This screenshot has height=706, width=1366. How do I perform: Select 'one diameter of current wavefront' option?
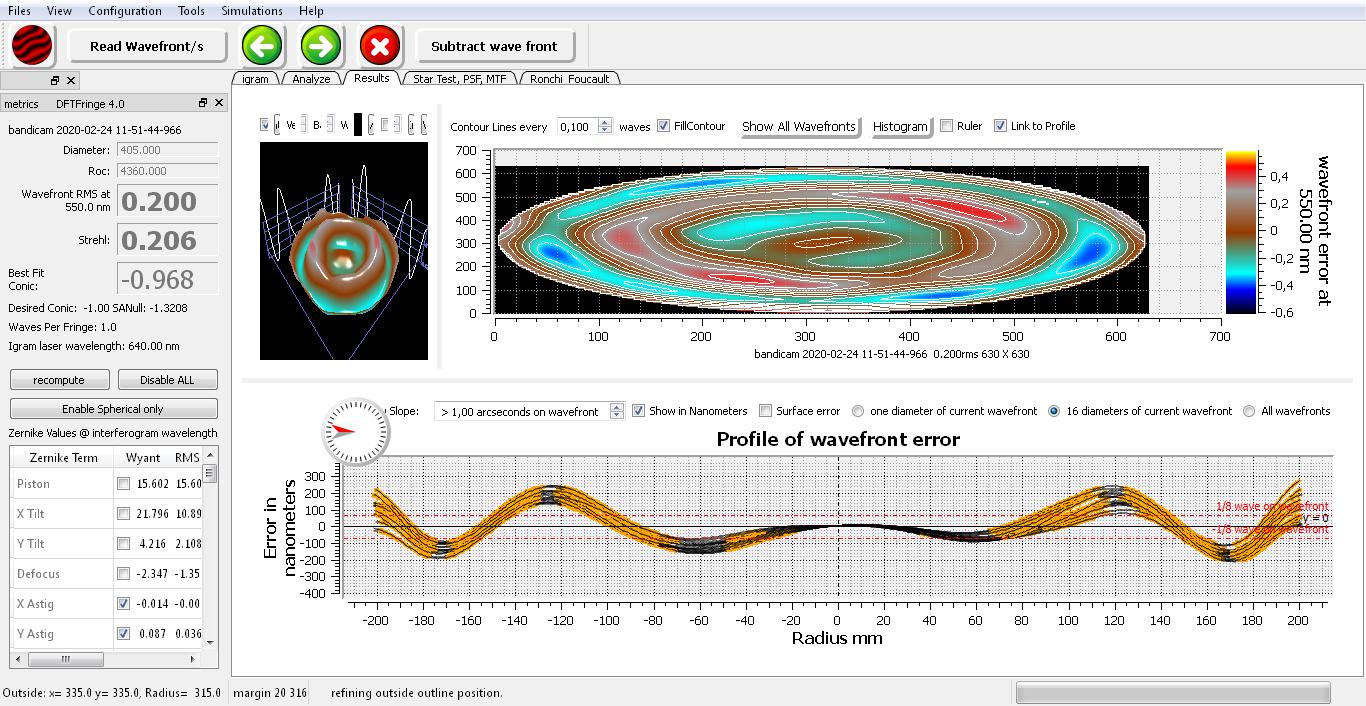(x=858, y=411)
